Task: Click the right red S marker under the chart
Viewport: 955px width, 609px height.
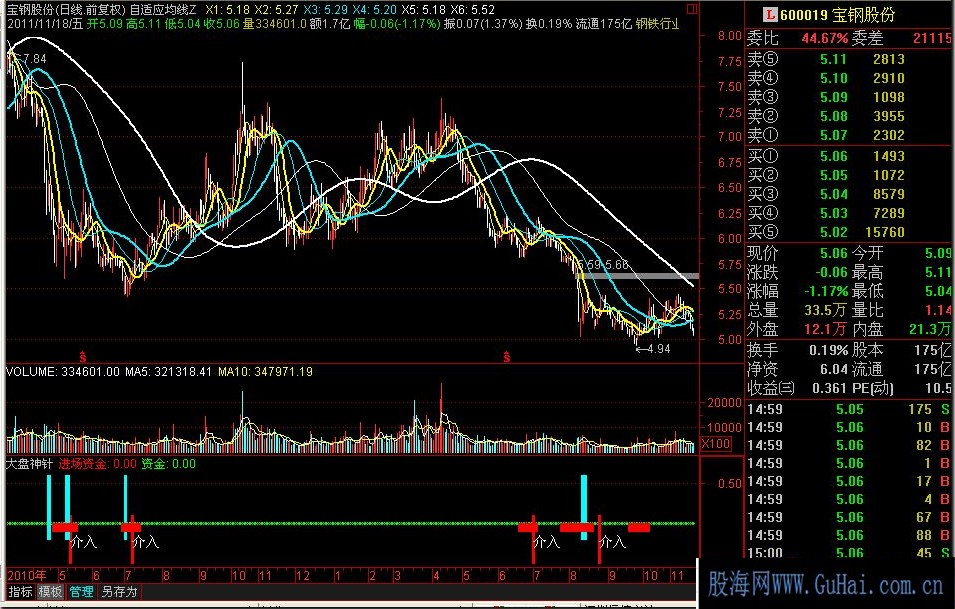Action: tap(507, 357)
